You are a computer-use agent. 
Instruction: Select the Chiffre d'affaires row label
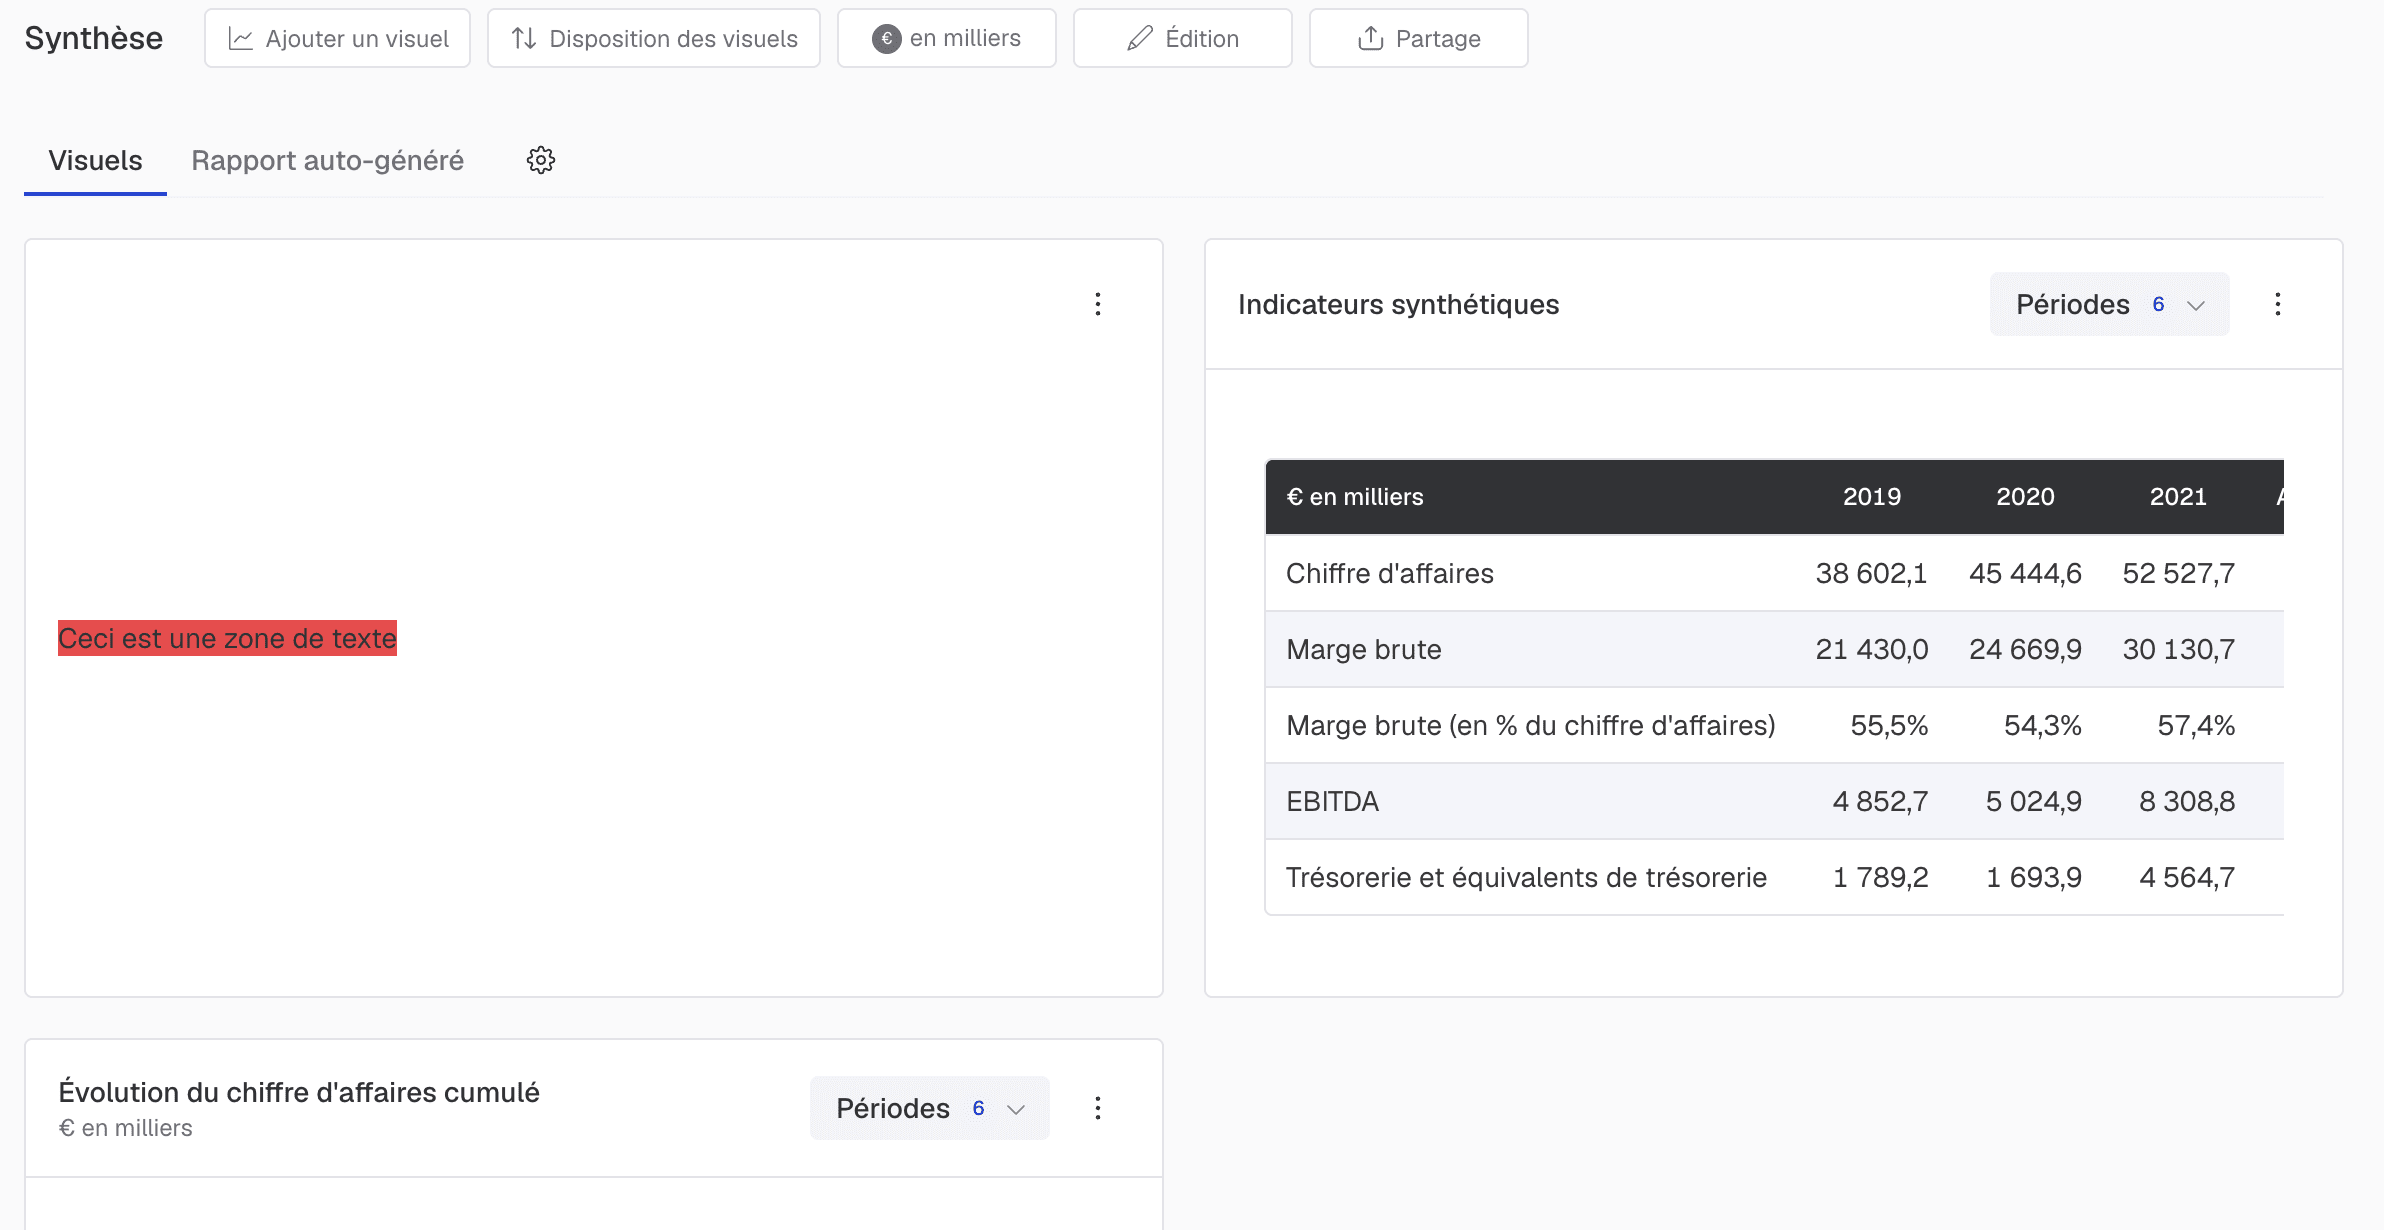[x=1390, y=573]
